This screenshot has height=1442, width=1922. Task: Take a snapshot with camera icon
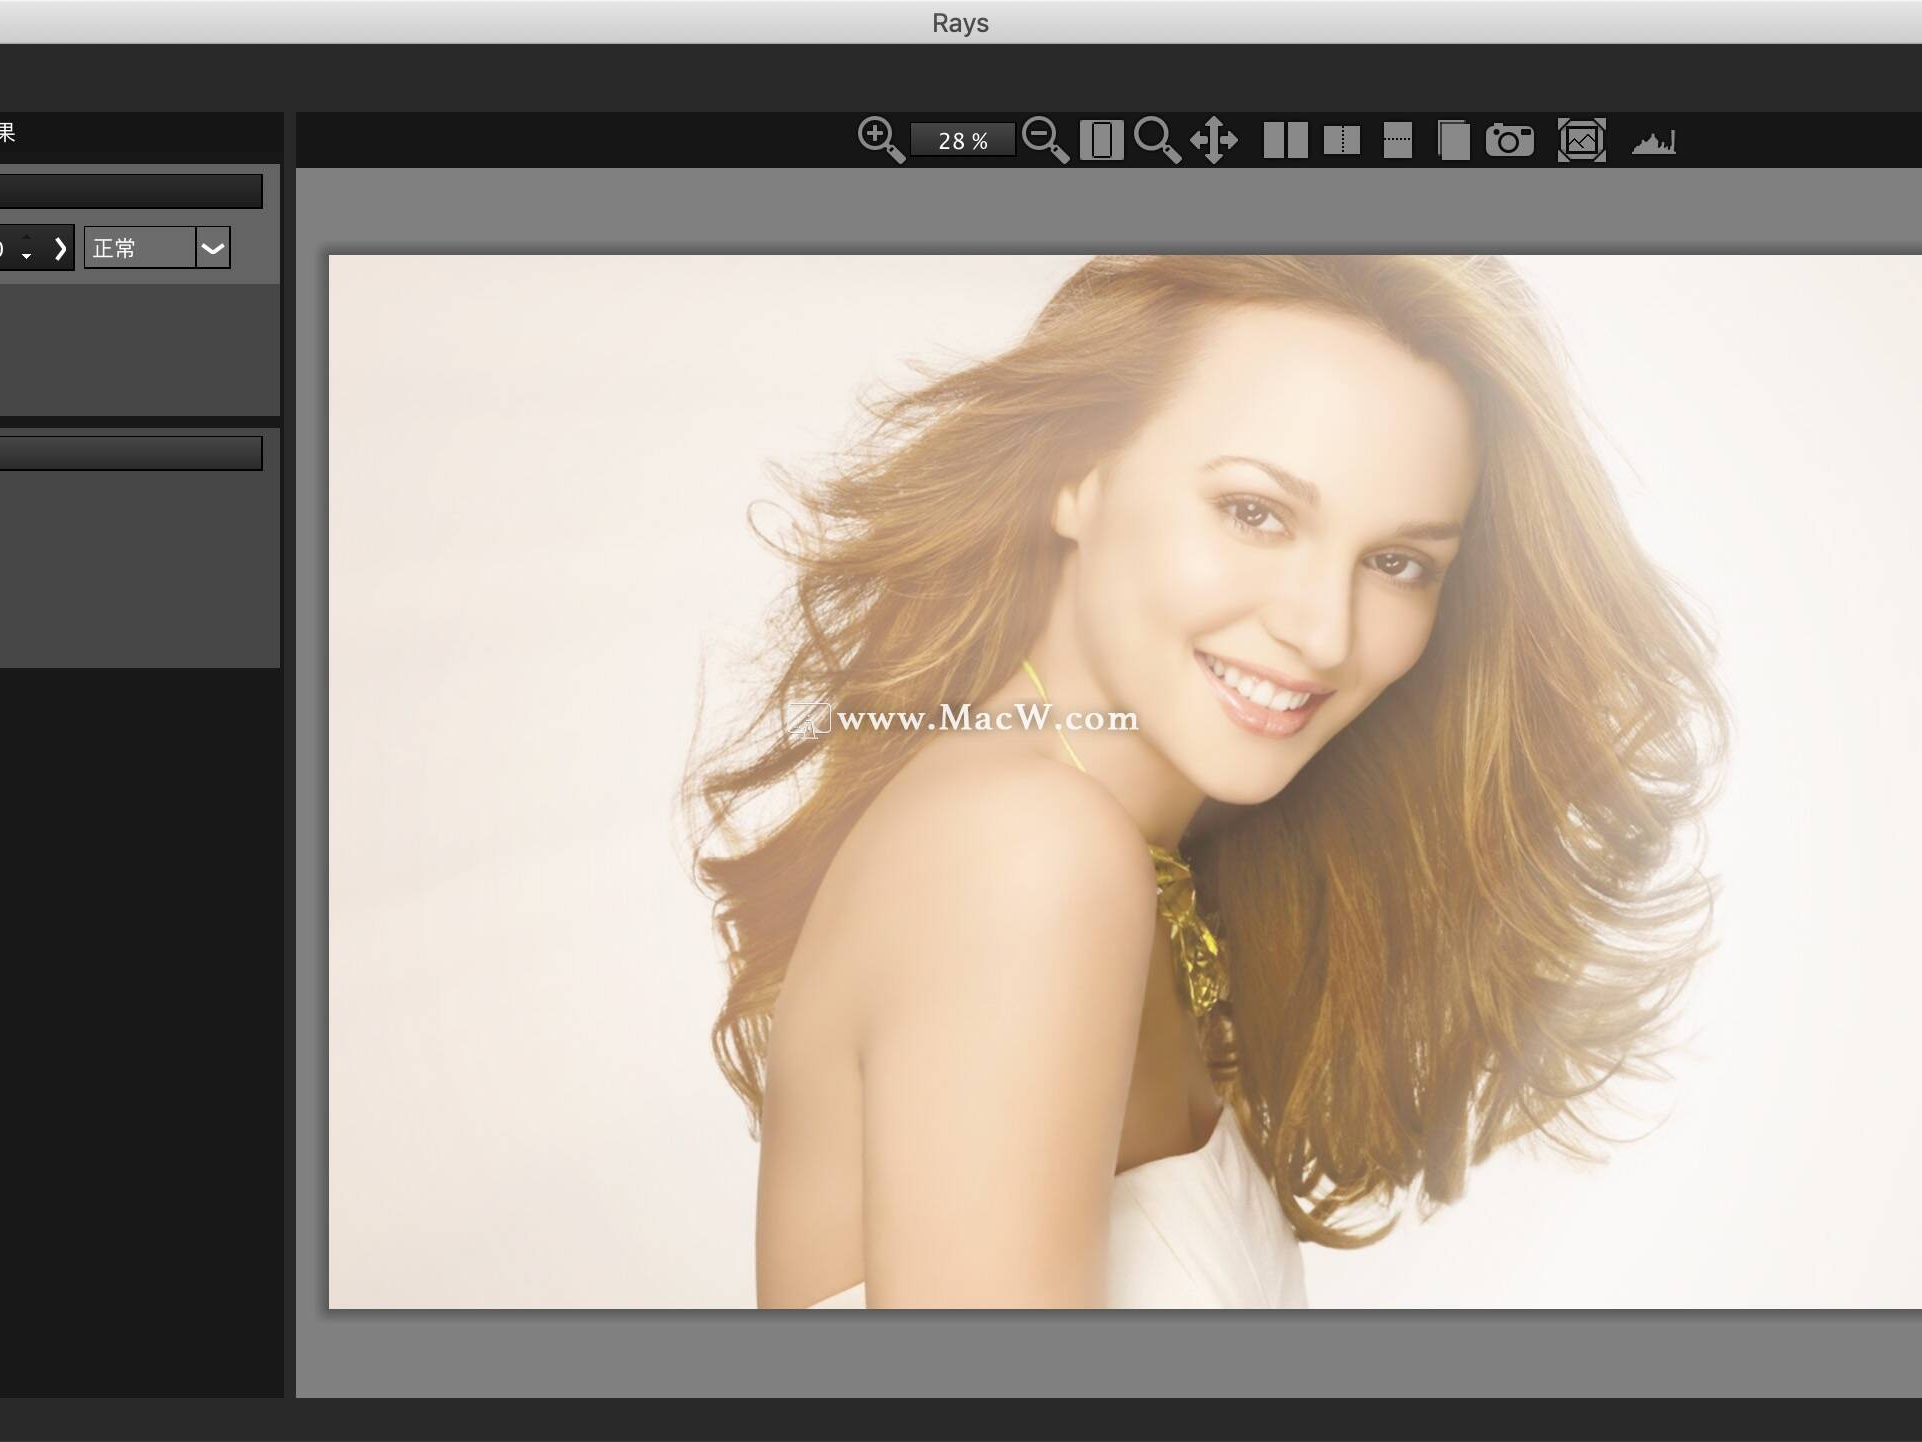coord(1509,140)
